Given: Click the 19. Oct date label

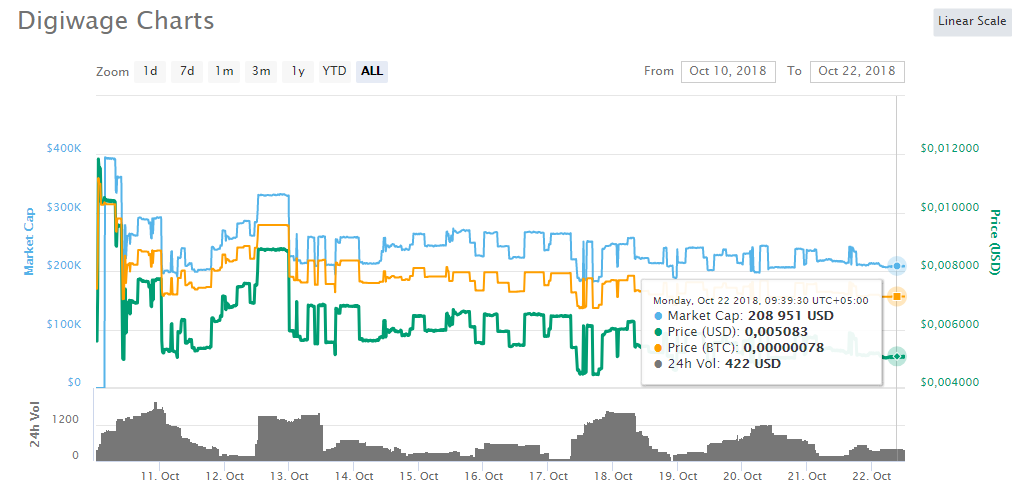Looking at the screenshot, I should tap(677, 477).
